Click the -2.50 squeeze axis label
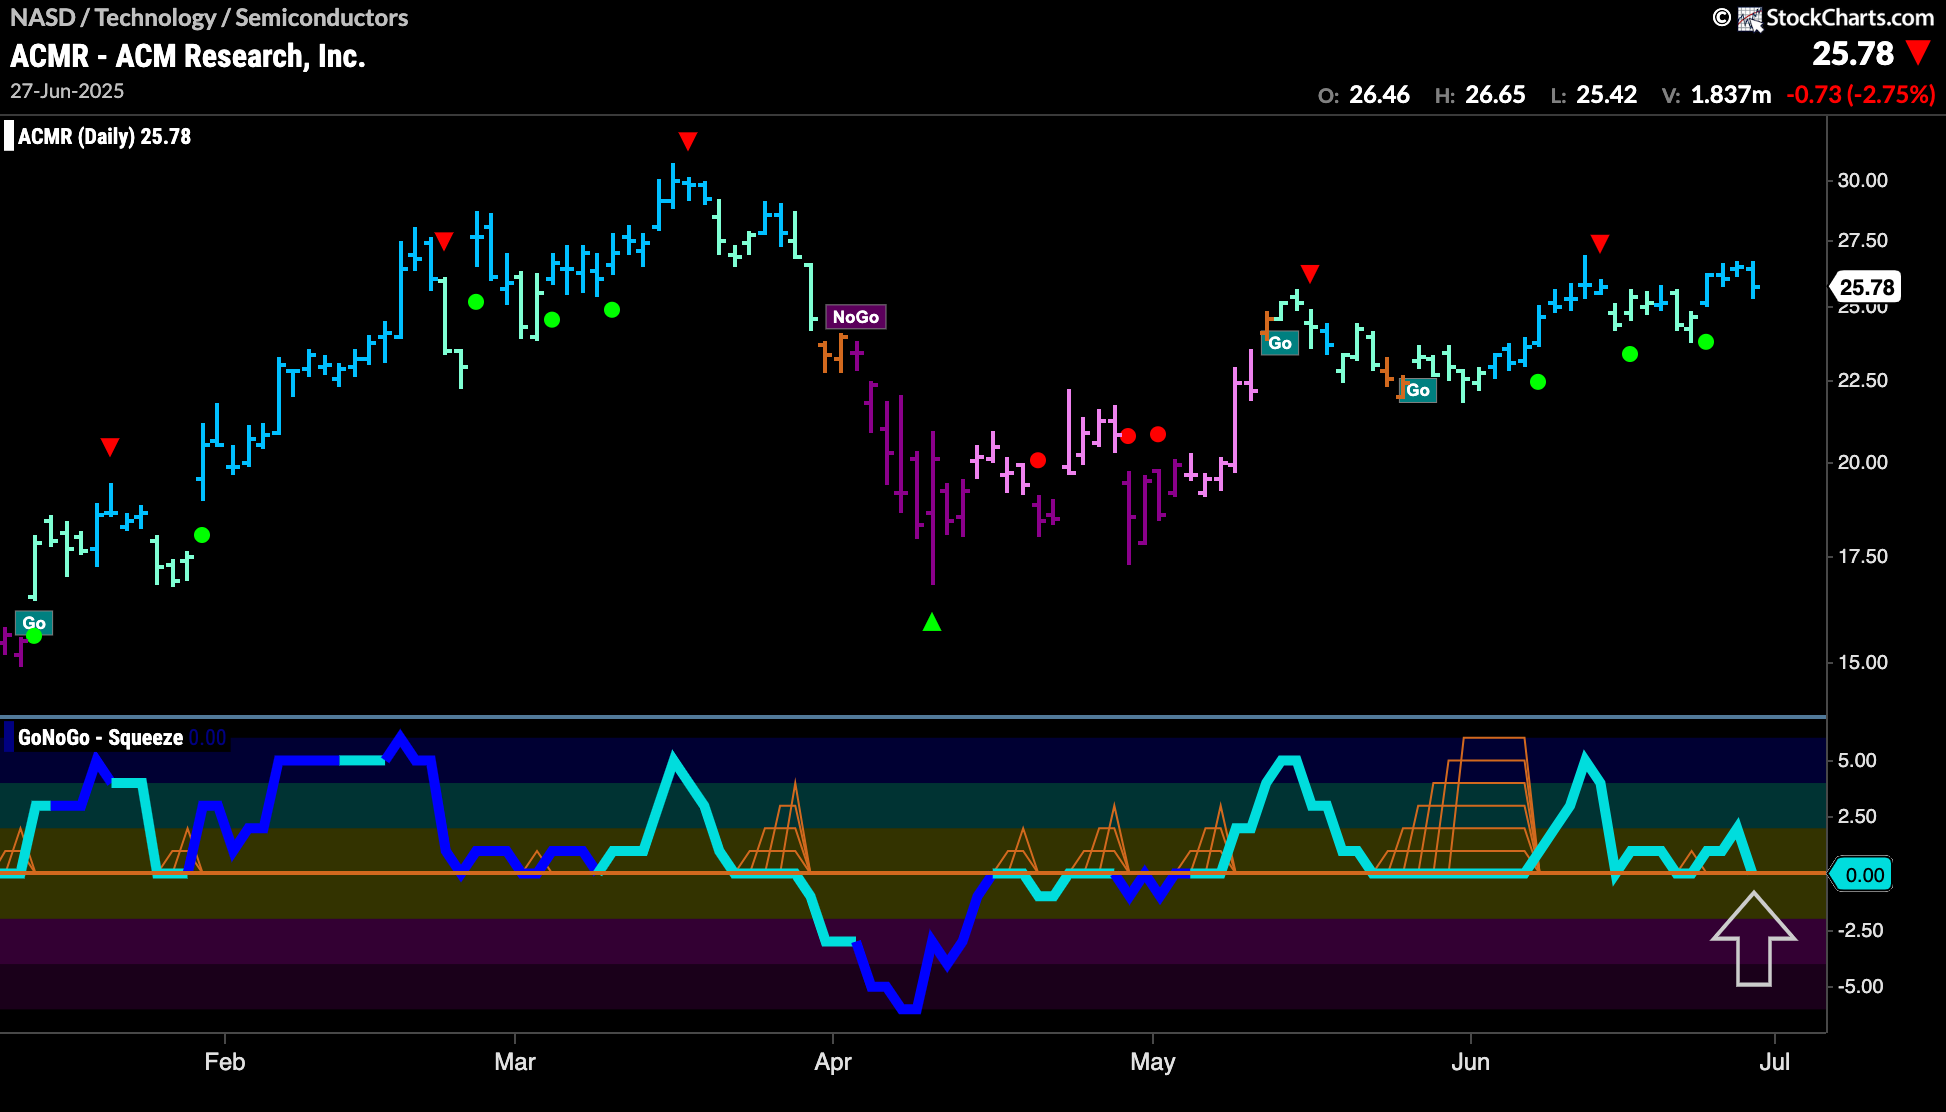 point(1860,931)
